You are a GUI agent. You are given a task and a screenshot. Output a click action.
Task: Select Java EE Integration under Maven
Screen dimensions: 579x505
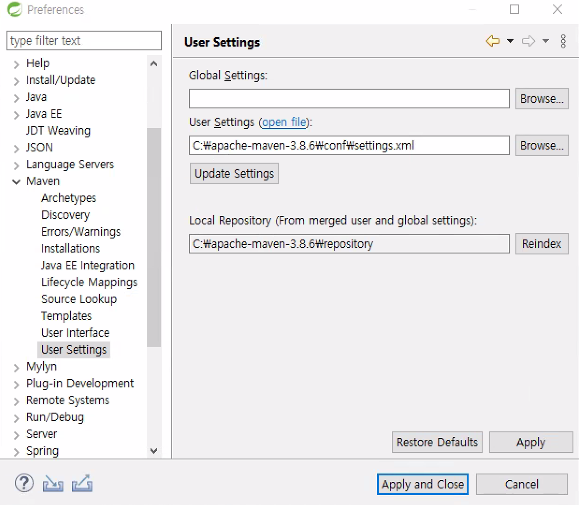coord(88,265)
